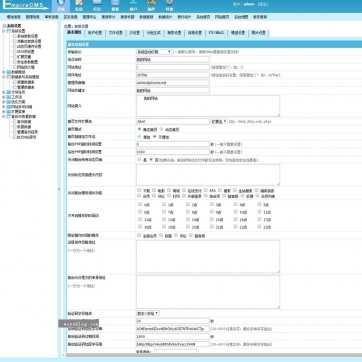
Task: Click page icon beside 备份数据
Action: click(x=15, y=122)
